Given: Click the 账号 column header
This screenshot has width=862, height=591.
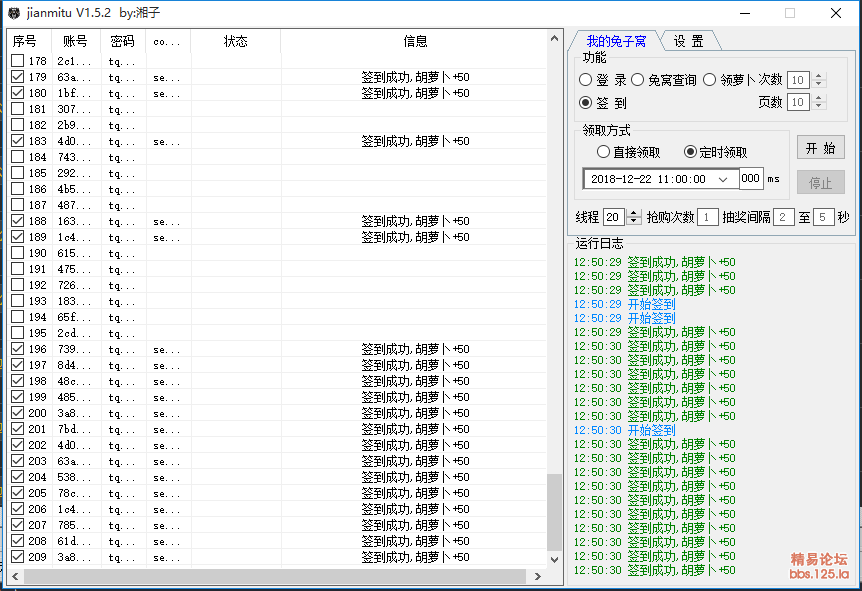Looking at the screenshot, I should [76, 41].
